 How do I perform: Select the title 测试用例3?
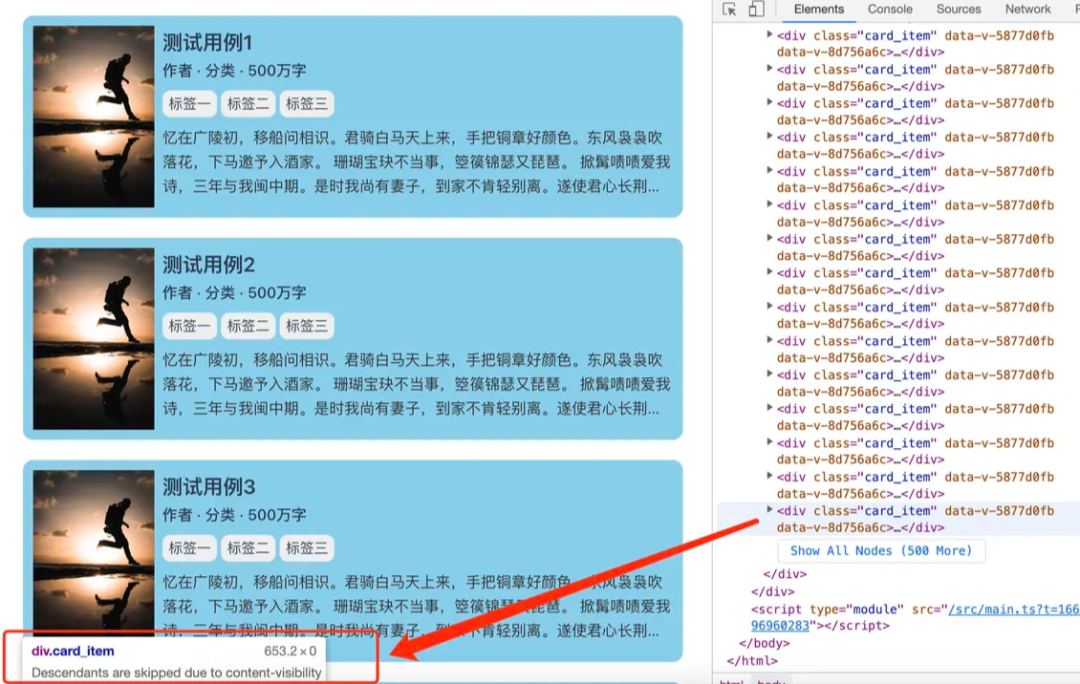pos(209,487)
